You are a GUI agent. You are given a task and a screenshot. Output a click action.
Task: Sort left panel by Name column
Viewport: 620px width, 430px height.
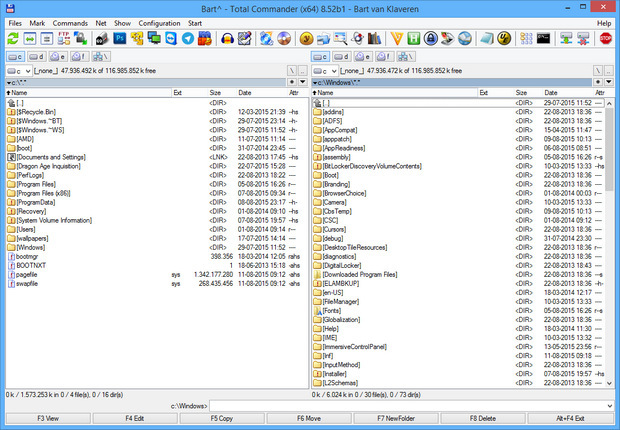point(89,93)
